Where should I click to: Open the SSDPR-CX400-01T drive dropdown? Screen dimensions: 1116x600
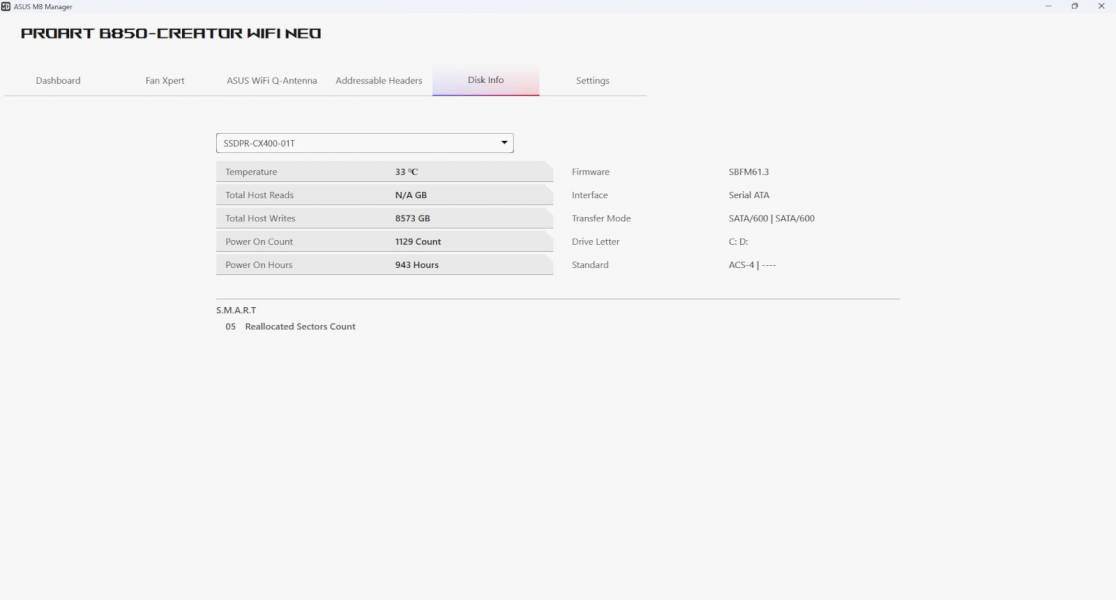click(364, 143)
